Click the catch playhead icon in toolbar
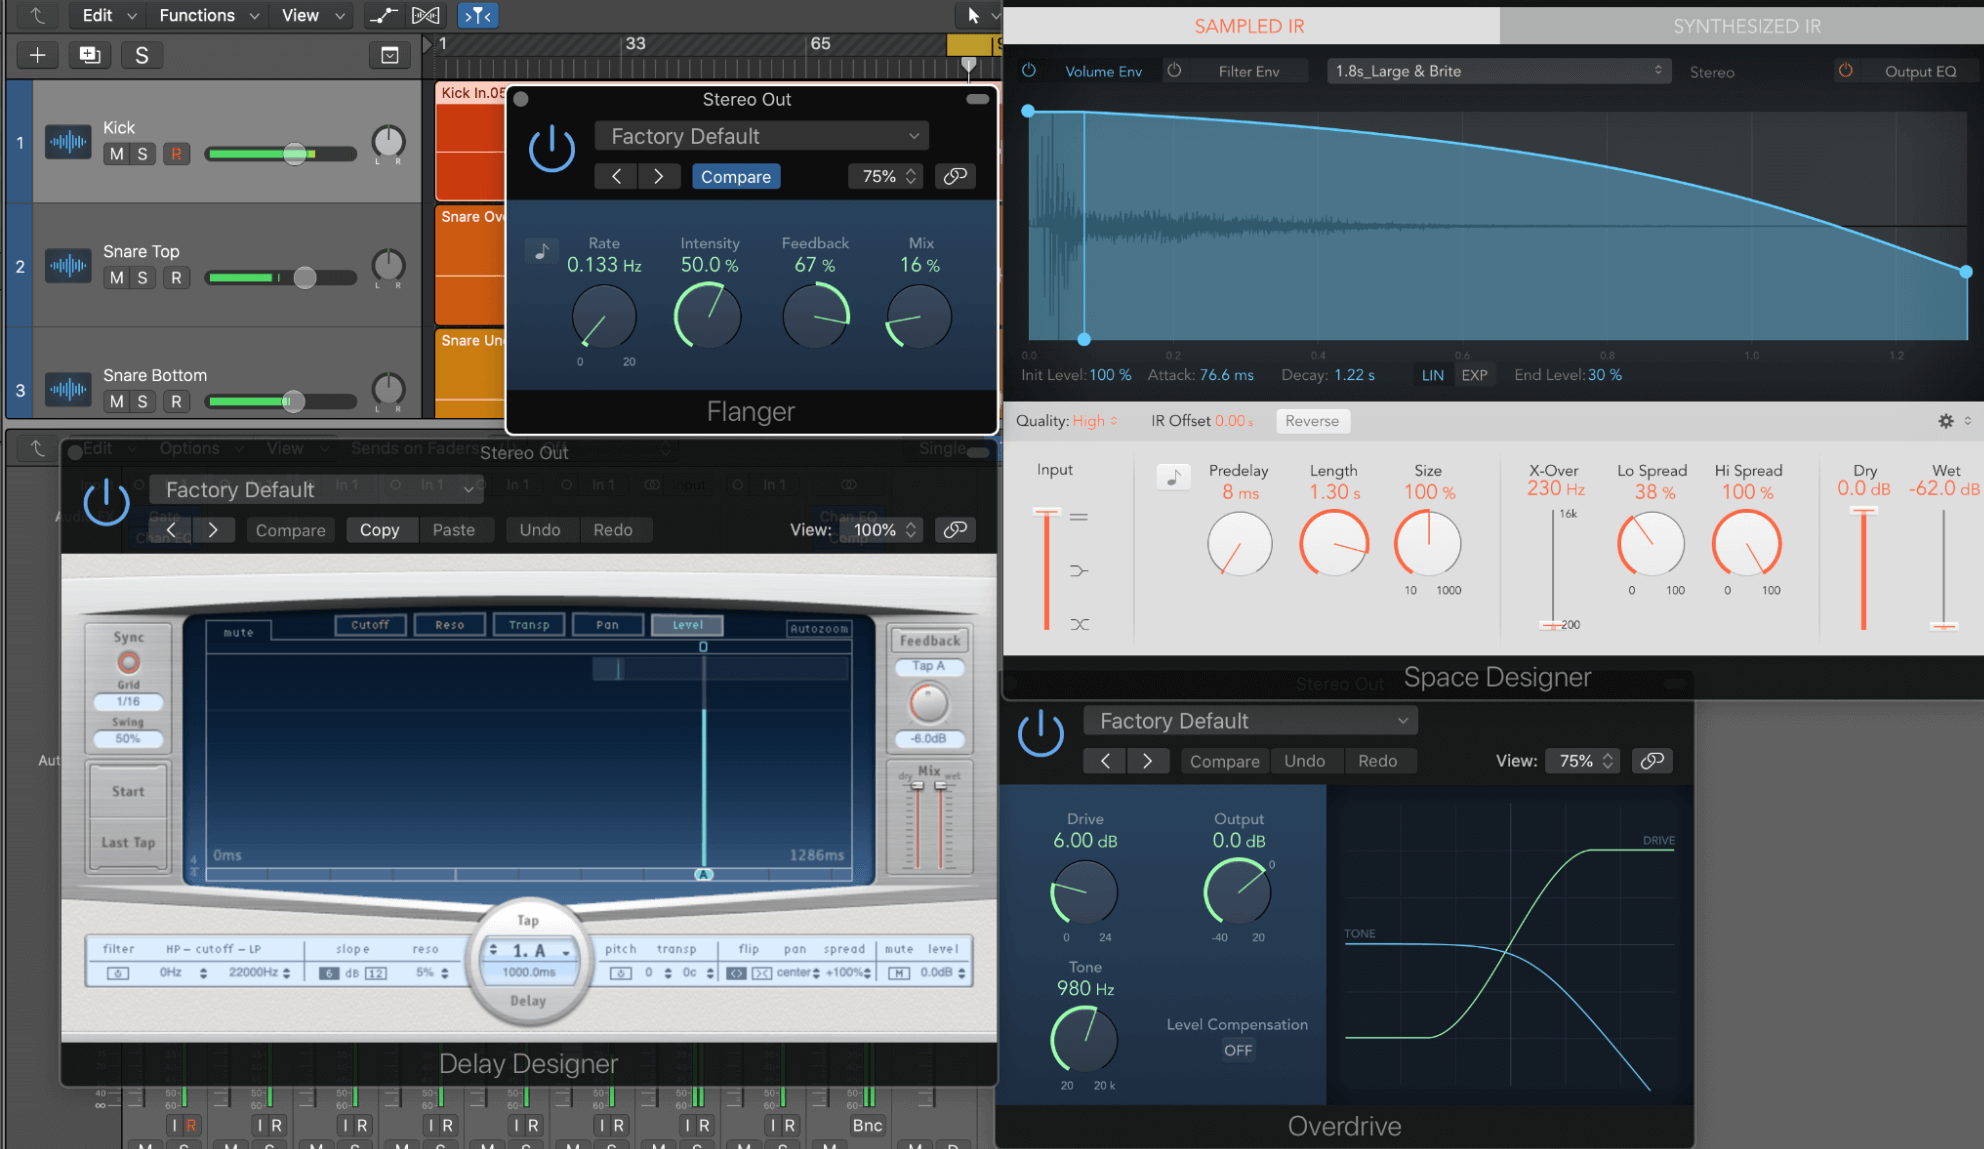This screenshot has height=1149, width=1984. [x=478, y=15]
